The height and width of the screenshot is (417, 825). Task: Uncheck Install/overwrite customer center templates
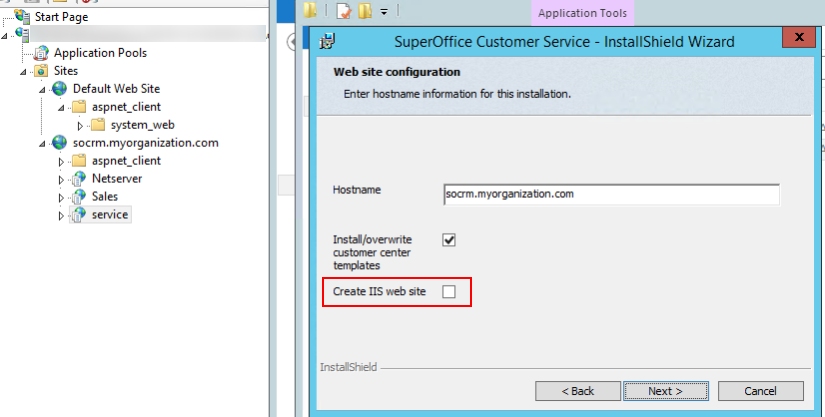(449, 240)
